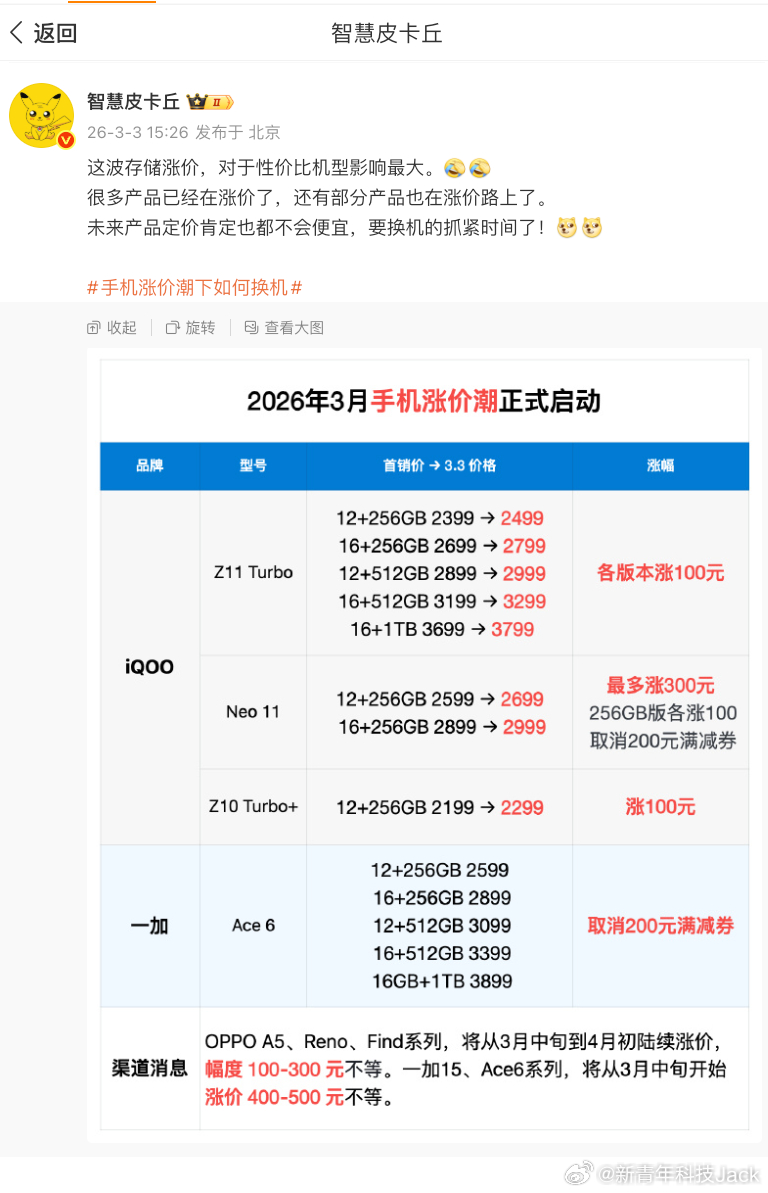Click the page title 智慧皮卡丘
Screen dimensions: 768x1193
[387, 33]
